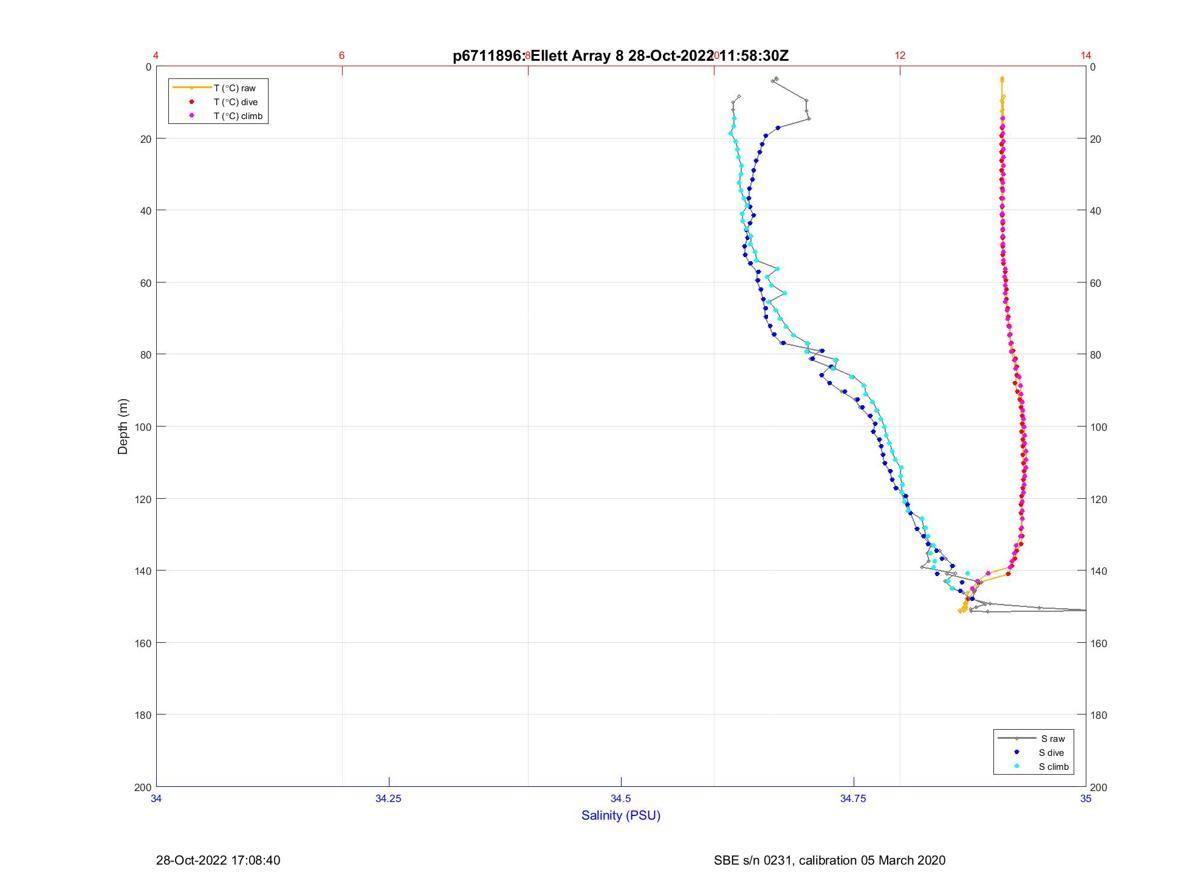
Task: Click the "180" depth tick on the right axis
Action: point(1099,715)
